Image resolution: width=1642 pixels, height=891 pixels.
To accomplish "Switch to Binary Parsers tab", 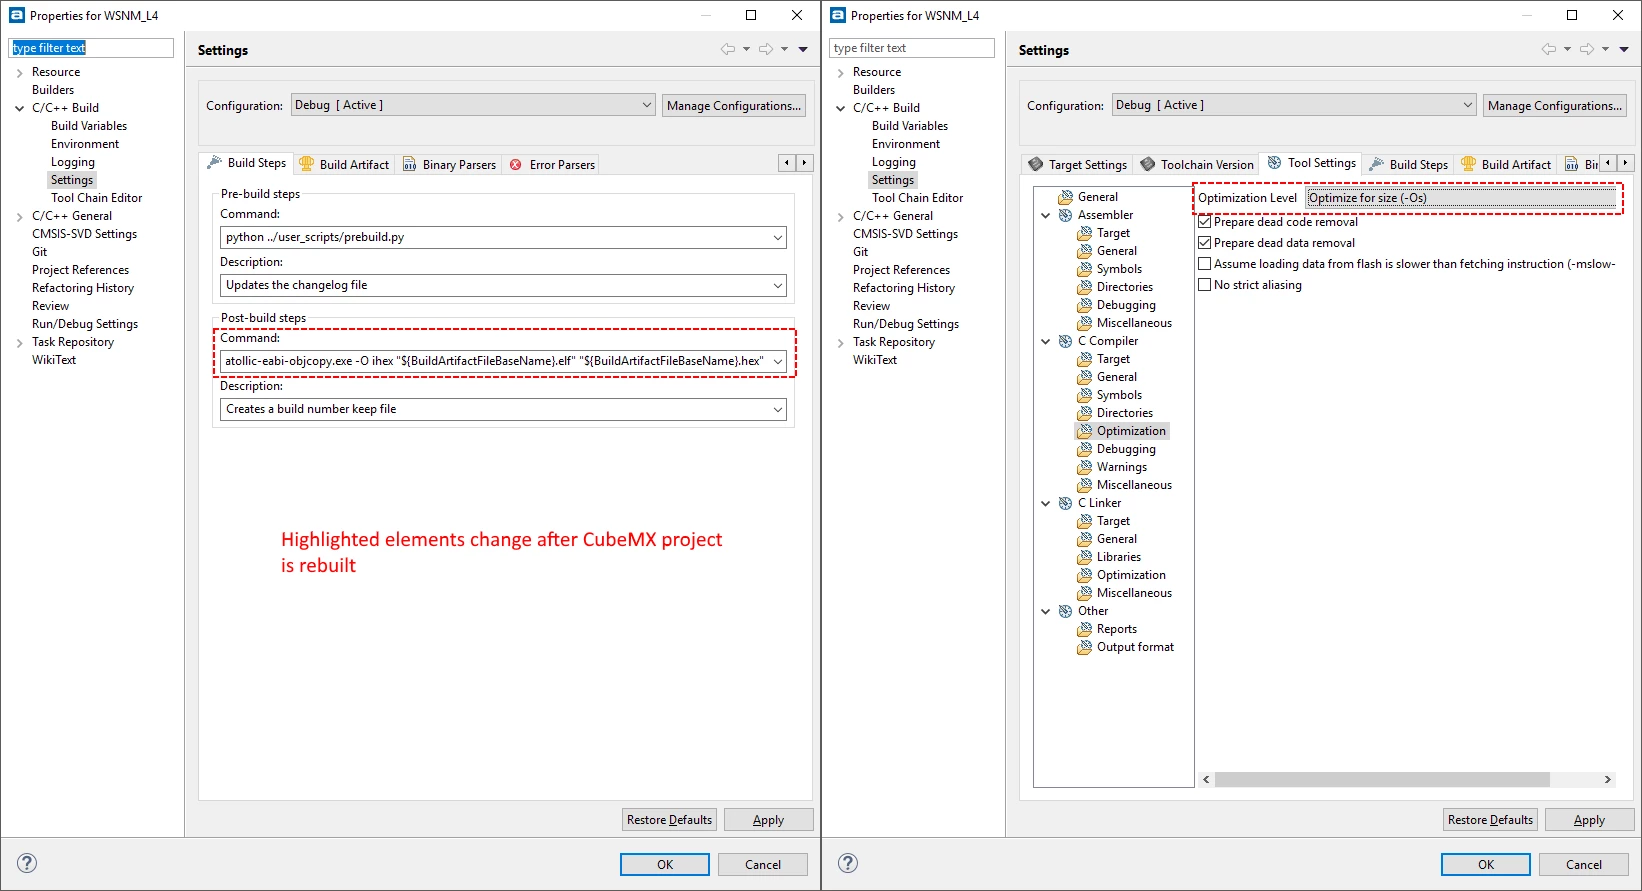I will [449, 164].
